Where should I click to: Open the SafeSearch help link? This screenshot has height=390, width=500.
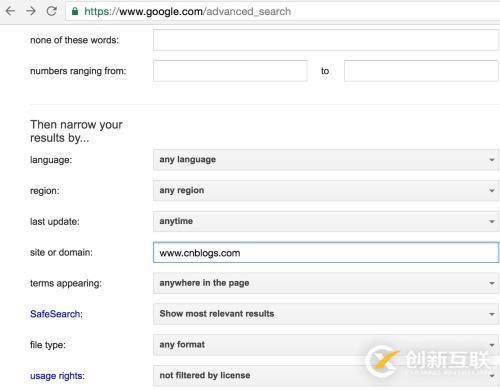click(x=55, y=314)
